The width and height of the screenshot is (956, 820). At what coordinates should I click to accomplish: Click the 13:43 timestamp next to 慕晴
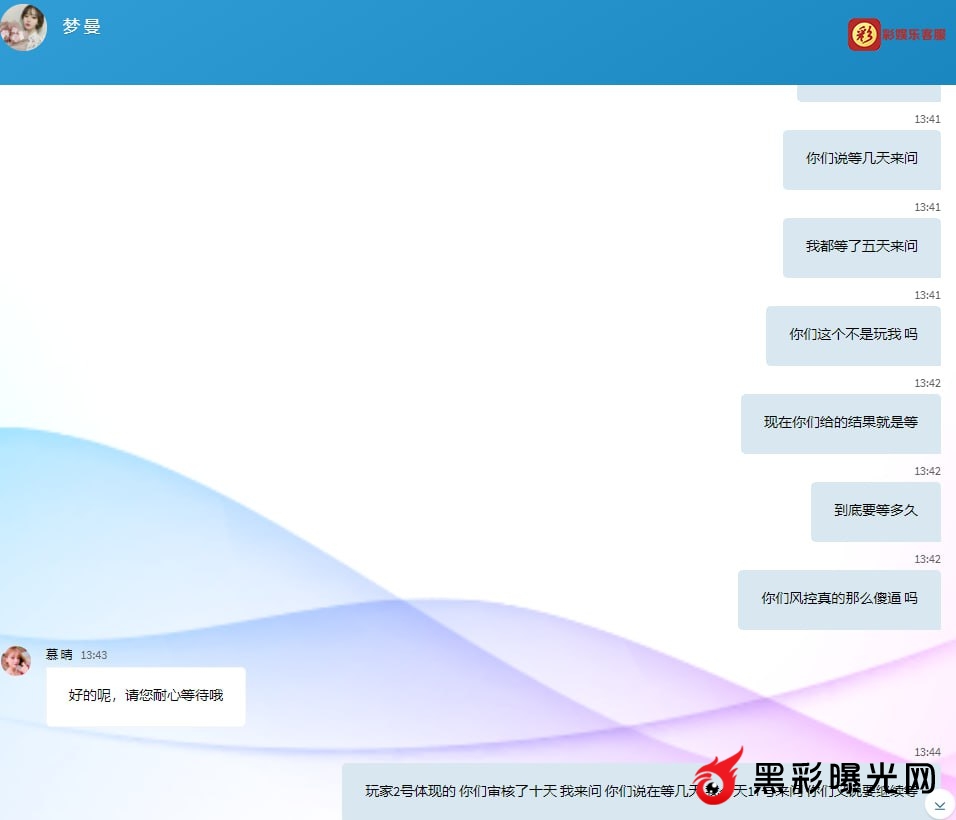94,655
